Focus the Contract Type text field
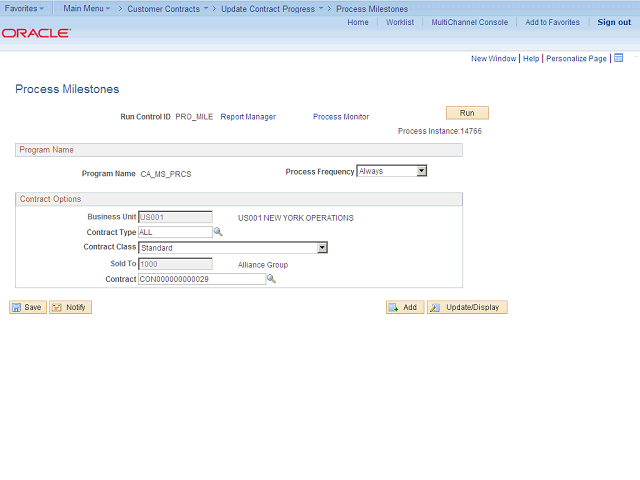 pos(175,232)
